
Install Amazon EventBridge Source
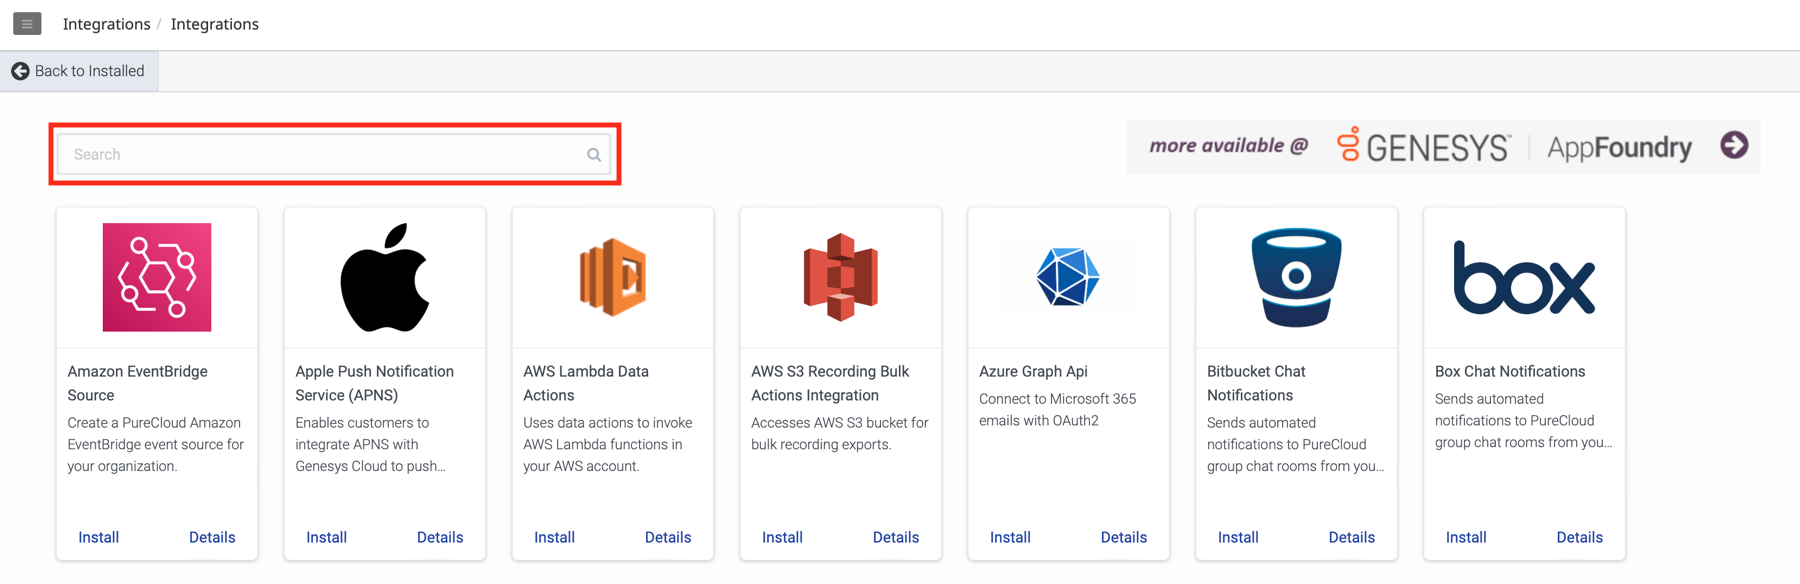[99, 537]
